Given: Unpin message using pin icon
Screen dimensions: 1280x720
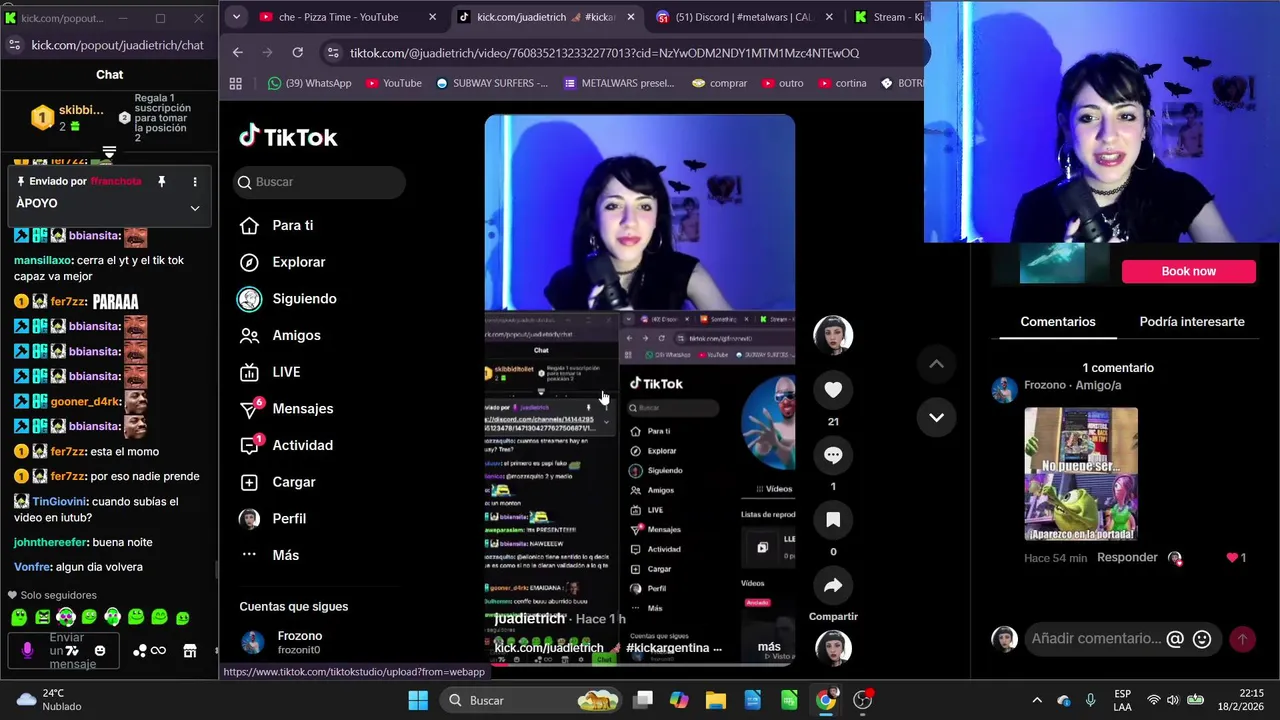Looking at the screenshot, I should pyautogui.click(x=161, y=181).
